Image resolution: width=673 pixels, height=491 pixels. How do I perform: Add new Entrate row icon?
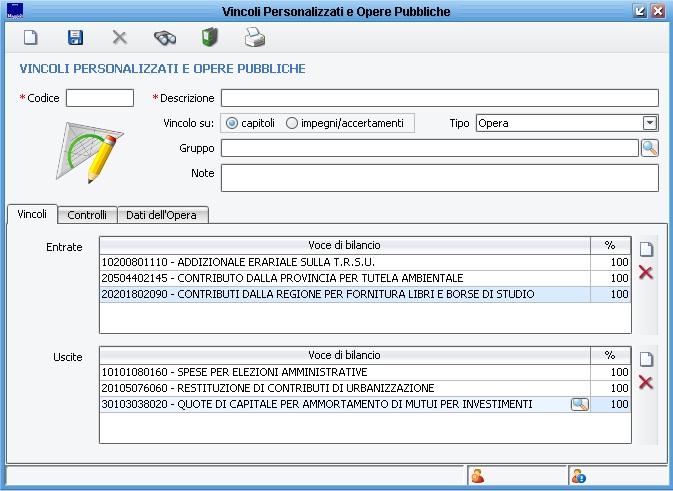point(646,248)
